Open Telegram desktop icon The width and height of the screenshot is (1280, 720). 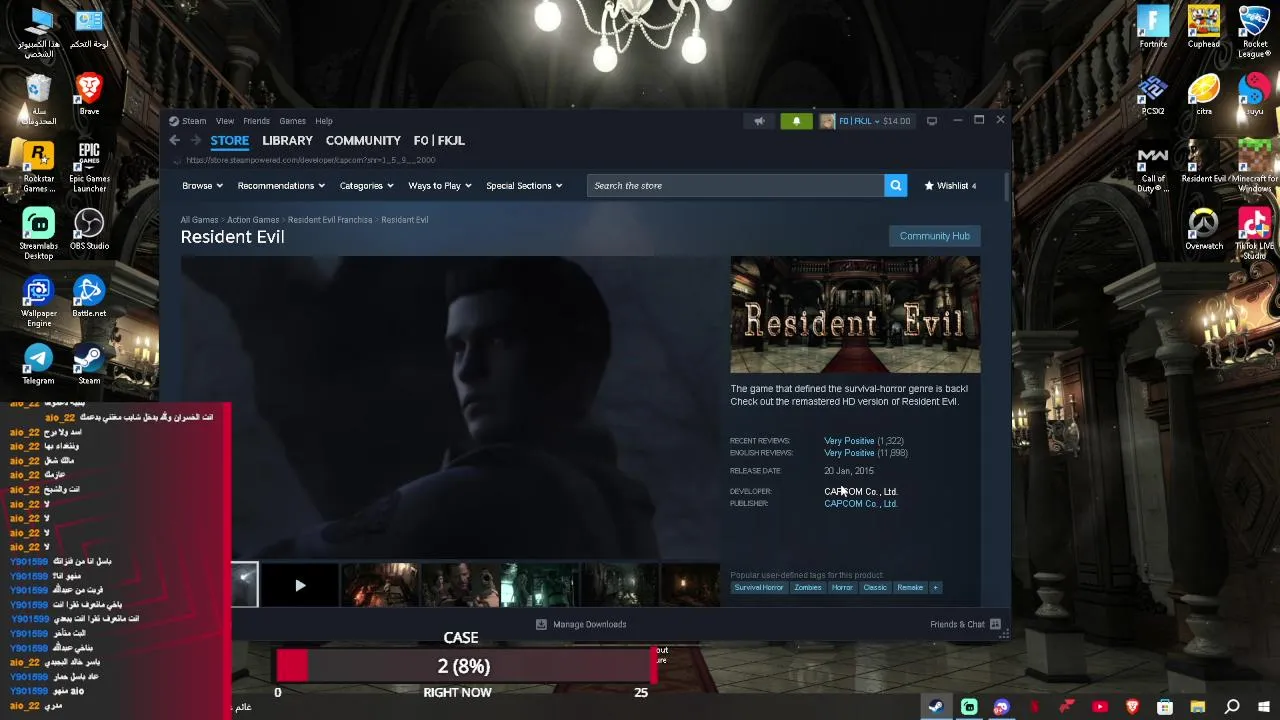point(38,364)
